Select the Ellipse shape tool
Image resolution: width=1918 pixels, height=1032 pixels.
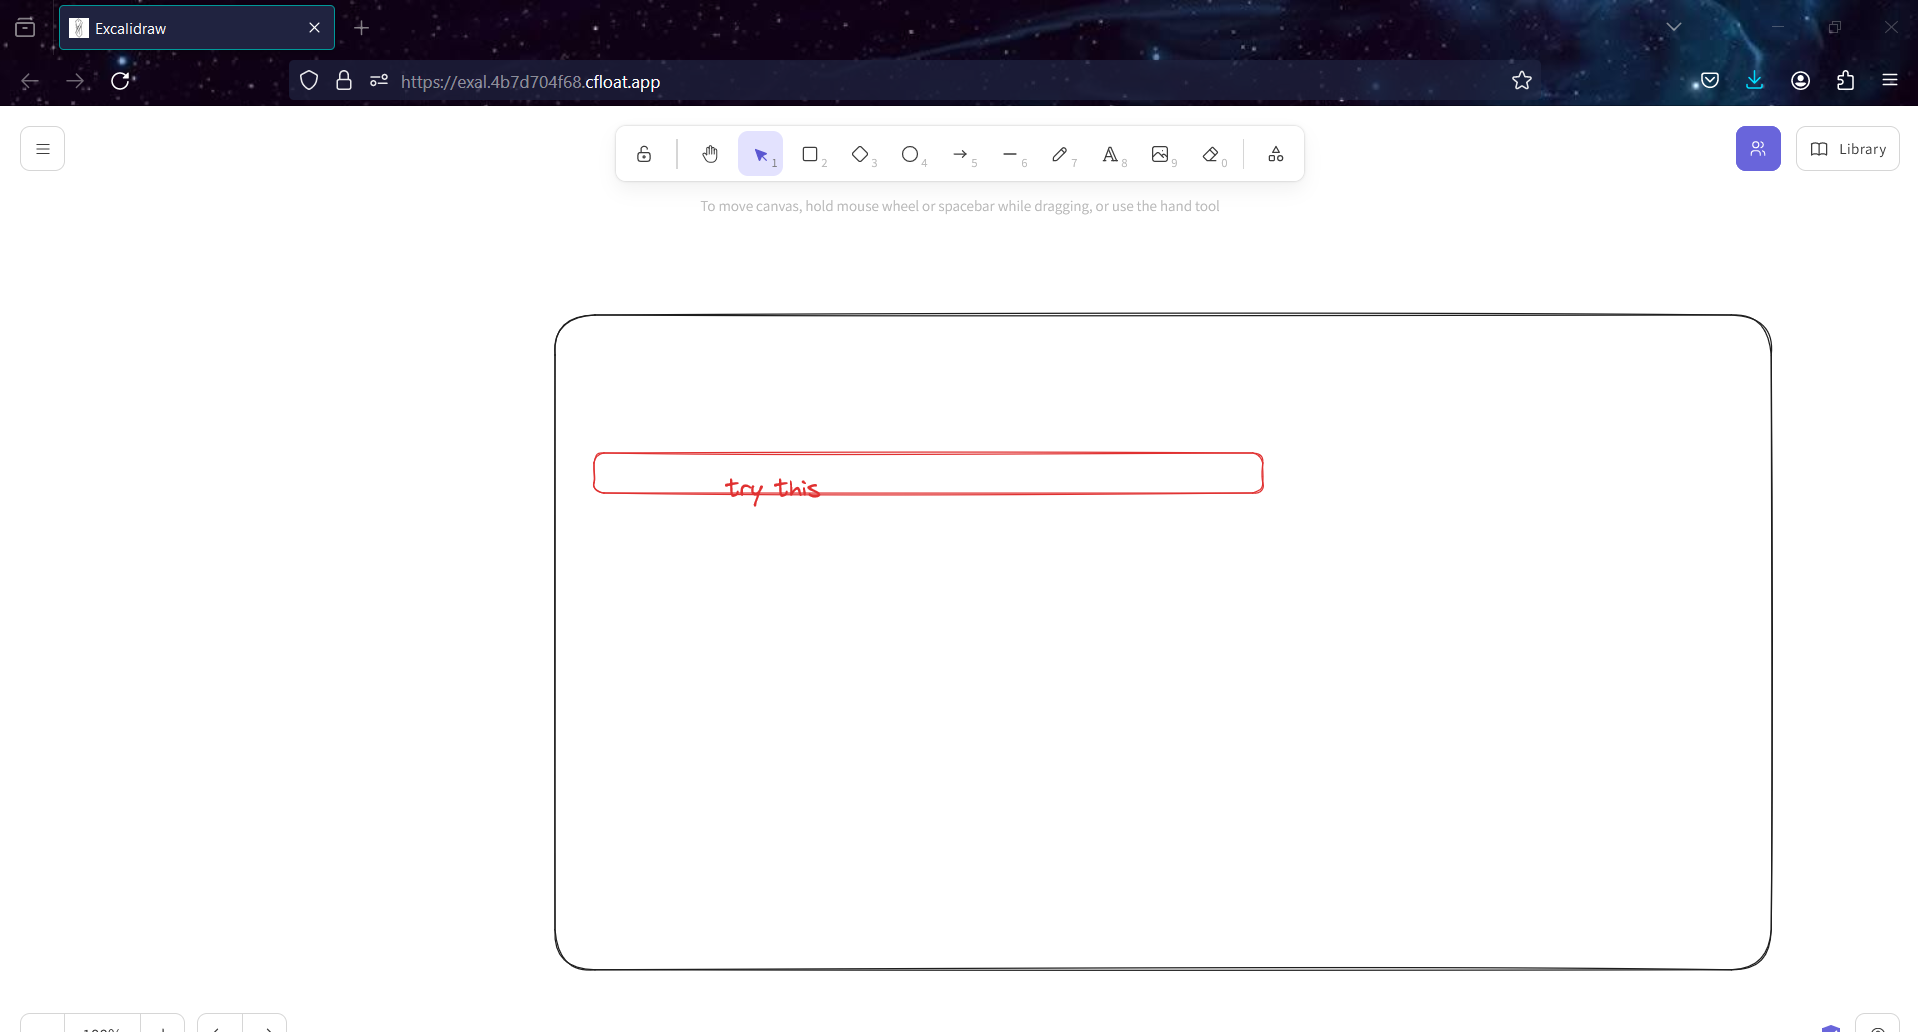pos(910,154)
